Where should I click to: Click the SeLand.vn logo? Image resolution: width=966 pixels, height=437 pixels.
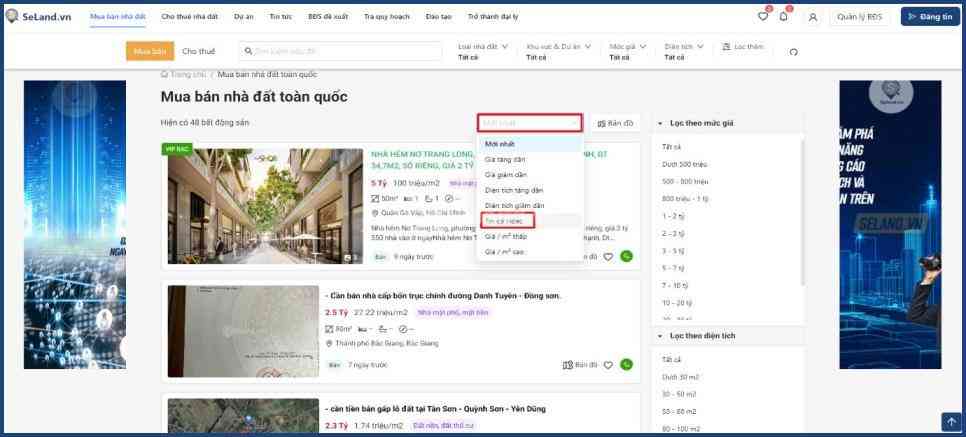coord(41,16)
